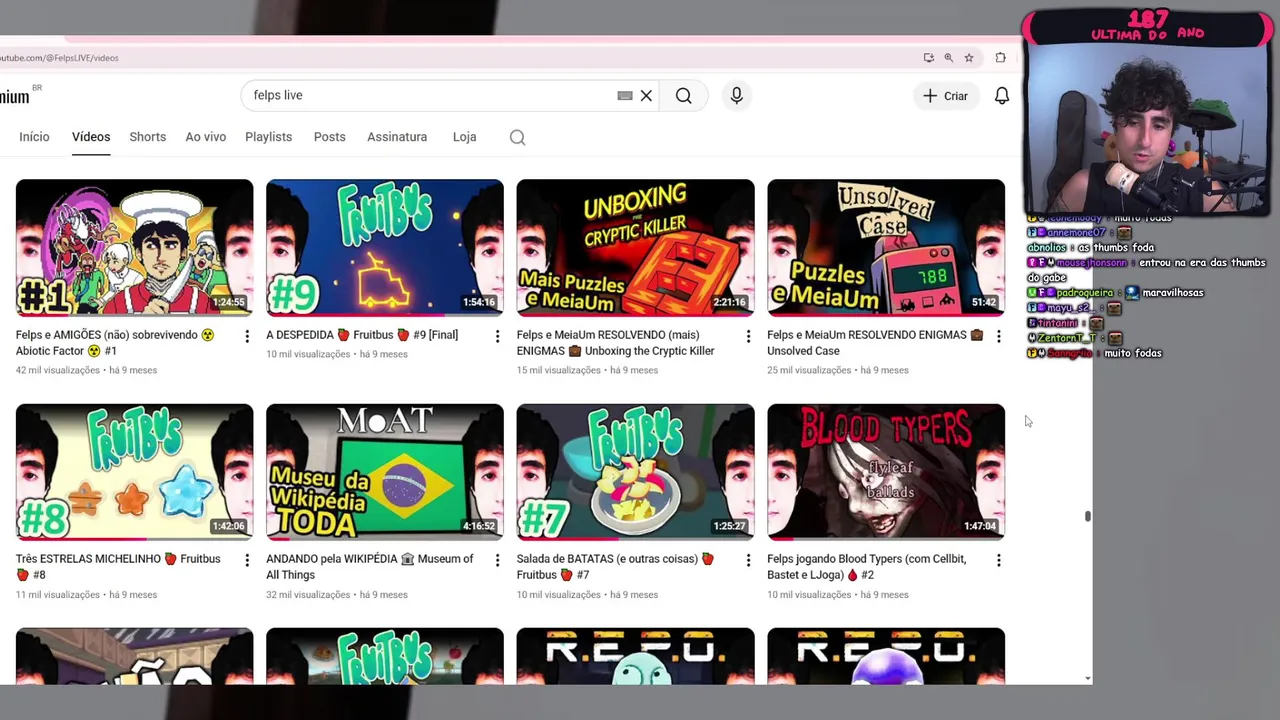This screenshot has height=720, width=1280.
Task: Click title Felps jogando Blood Typers
Action: click(867, 567)
